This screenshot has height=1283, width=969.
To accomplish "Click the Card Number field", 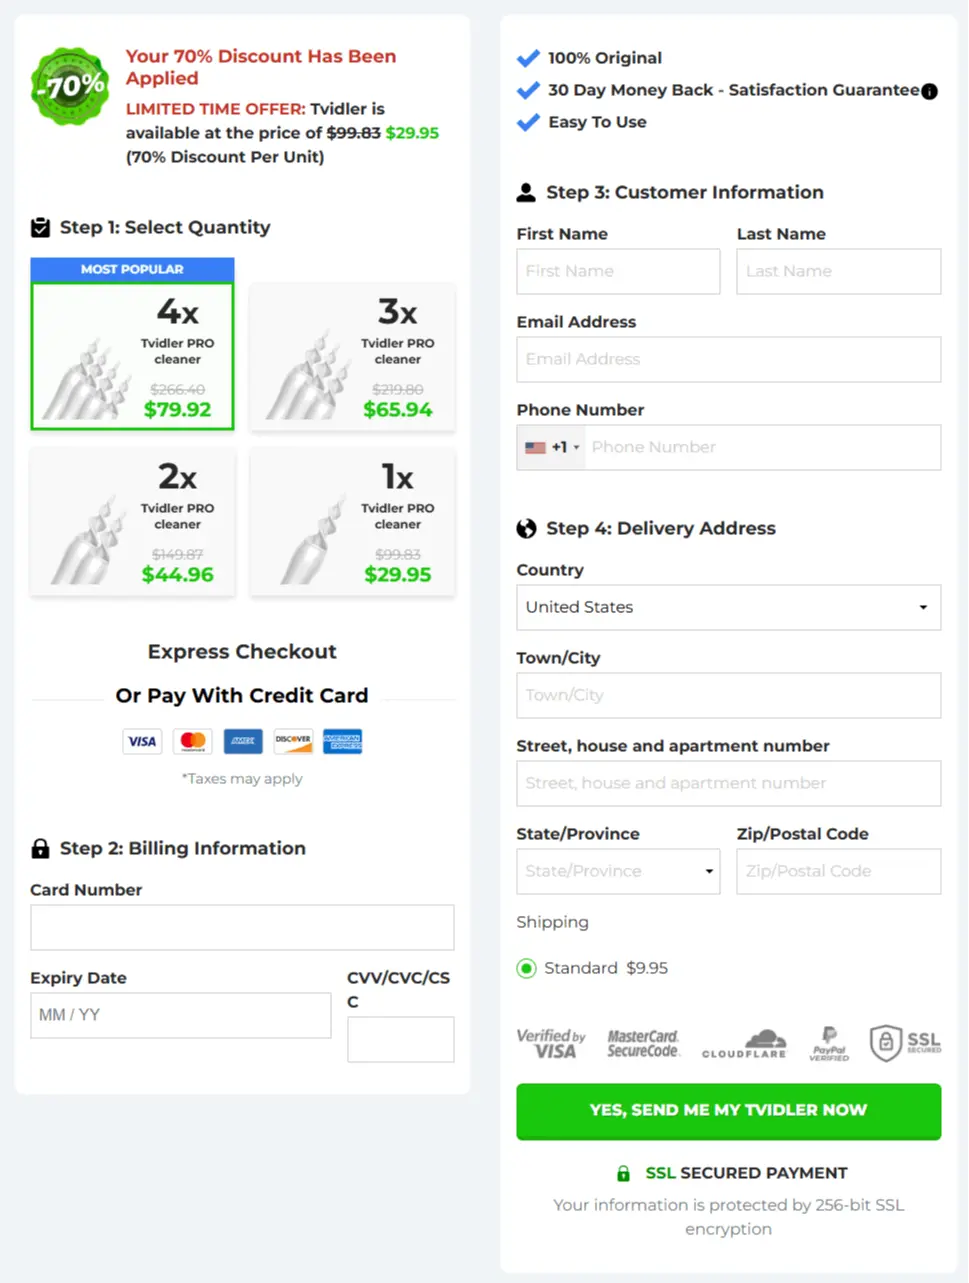I will (x=242, y=927).
